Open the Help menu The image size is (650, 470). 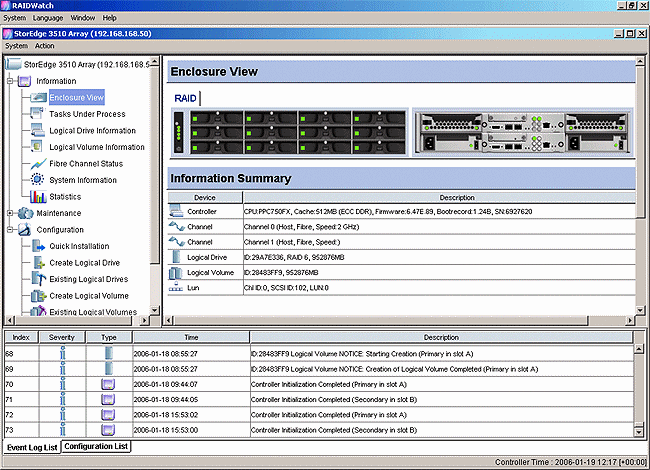[x=109, y=18]
